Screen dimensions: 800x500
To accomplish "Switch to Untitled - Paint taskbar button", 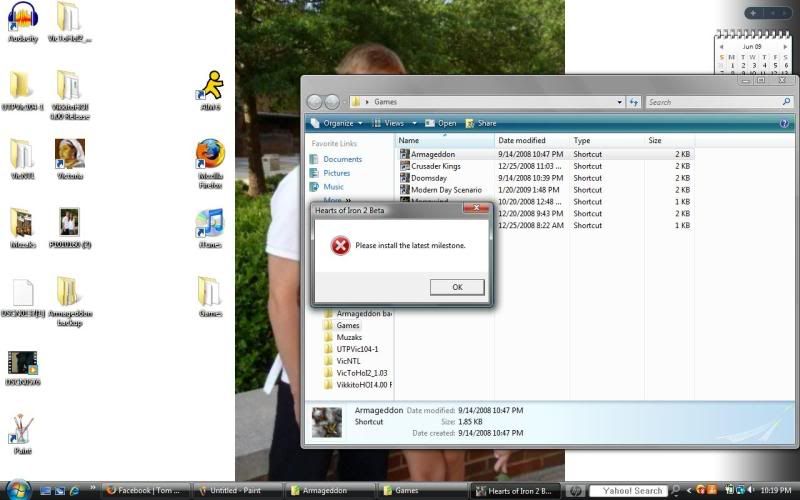I will (238, 491).
